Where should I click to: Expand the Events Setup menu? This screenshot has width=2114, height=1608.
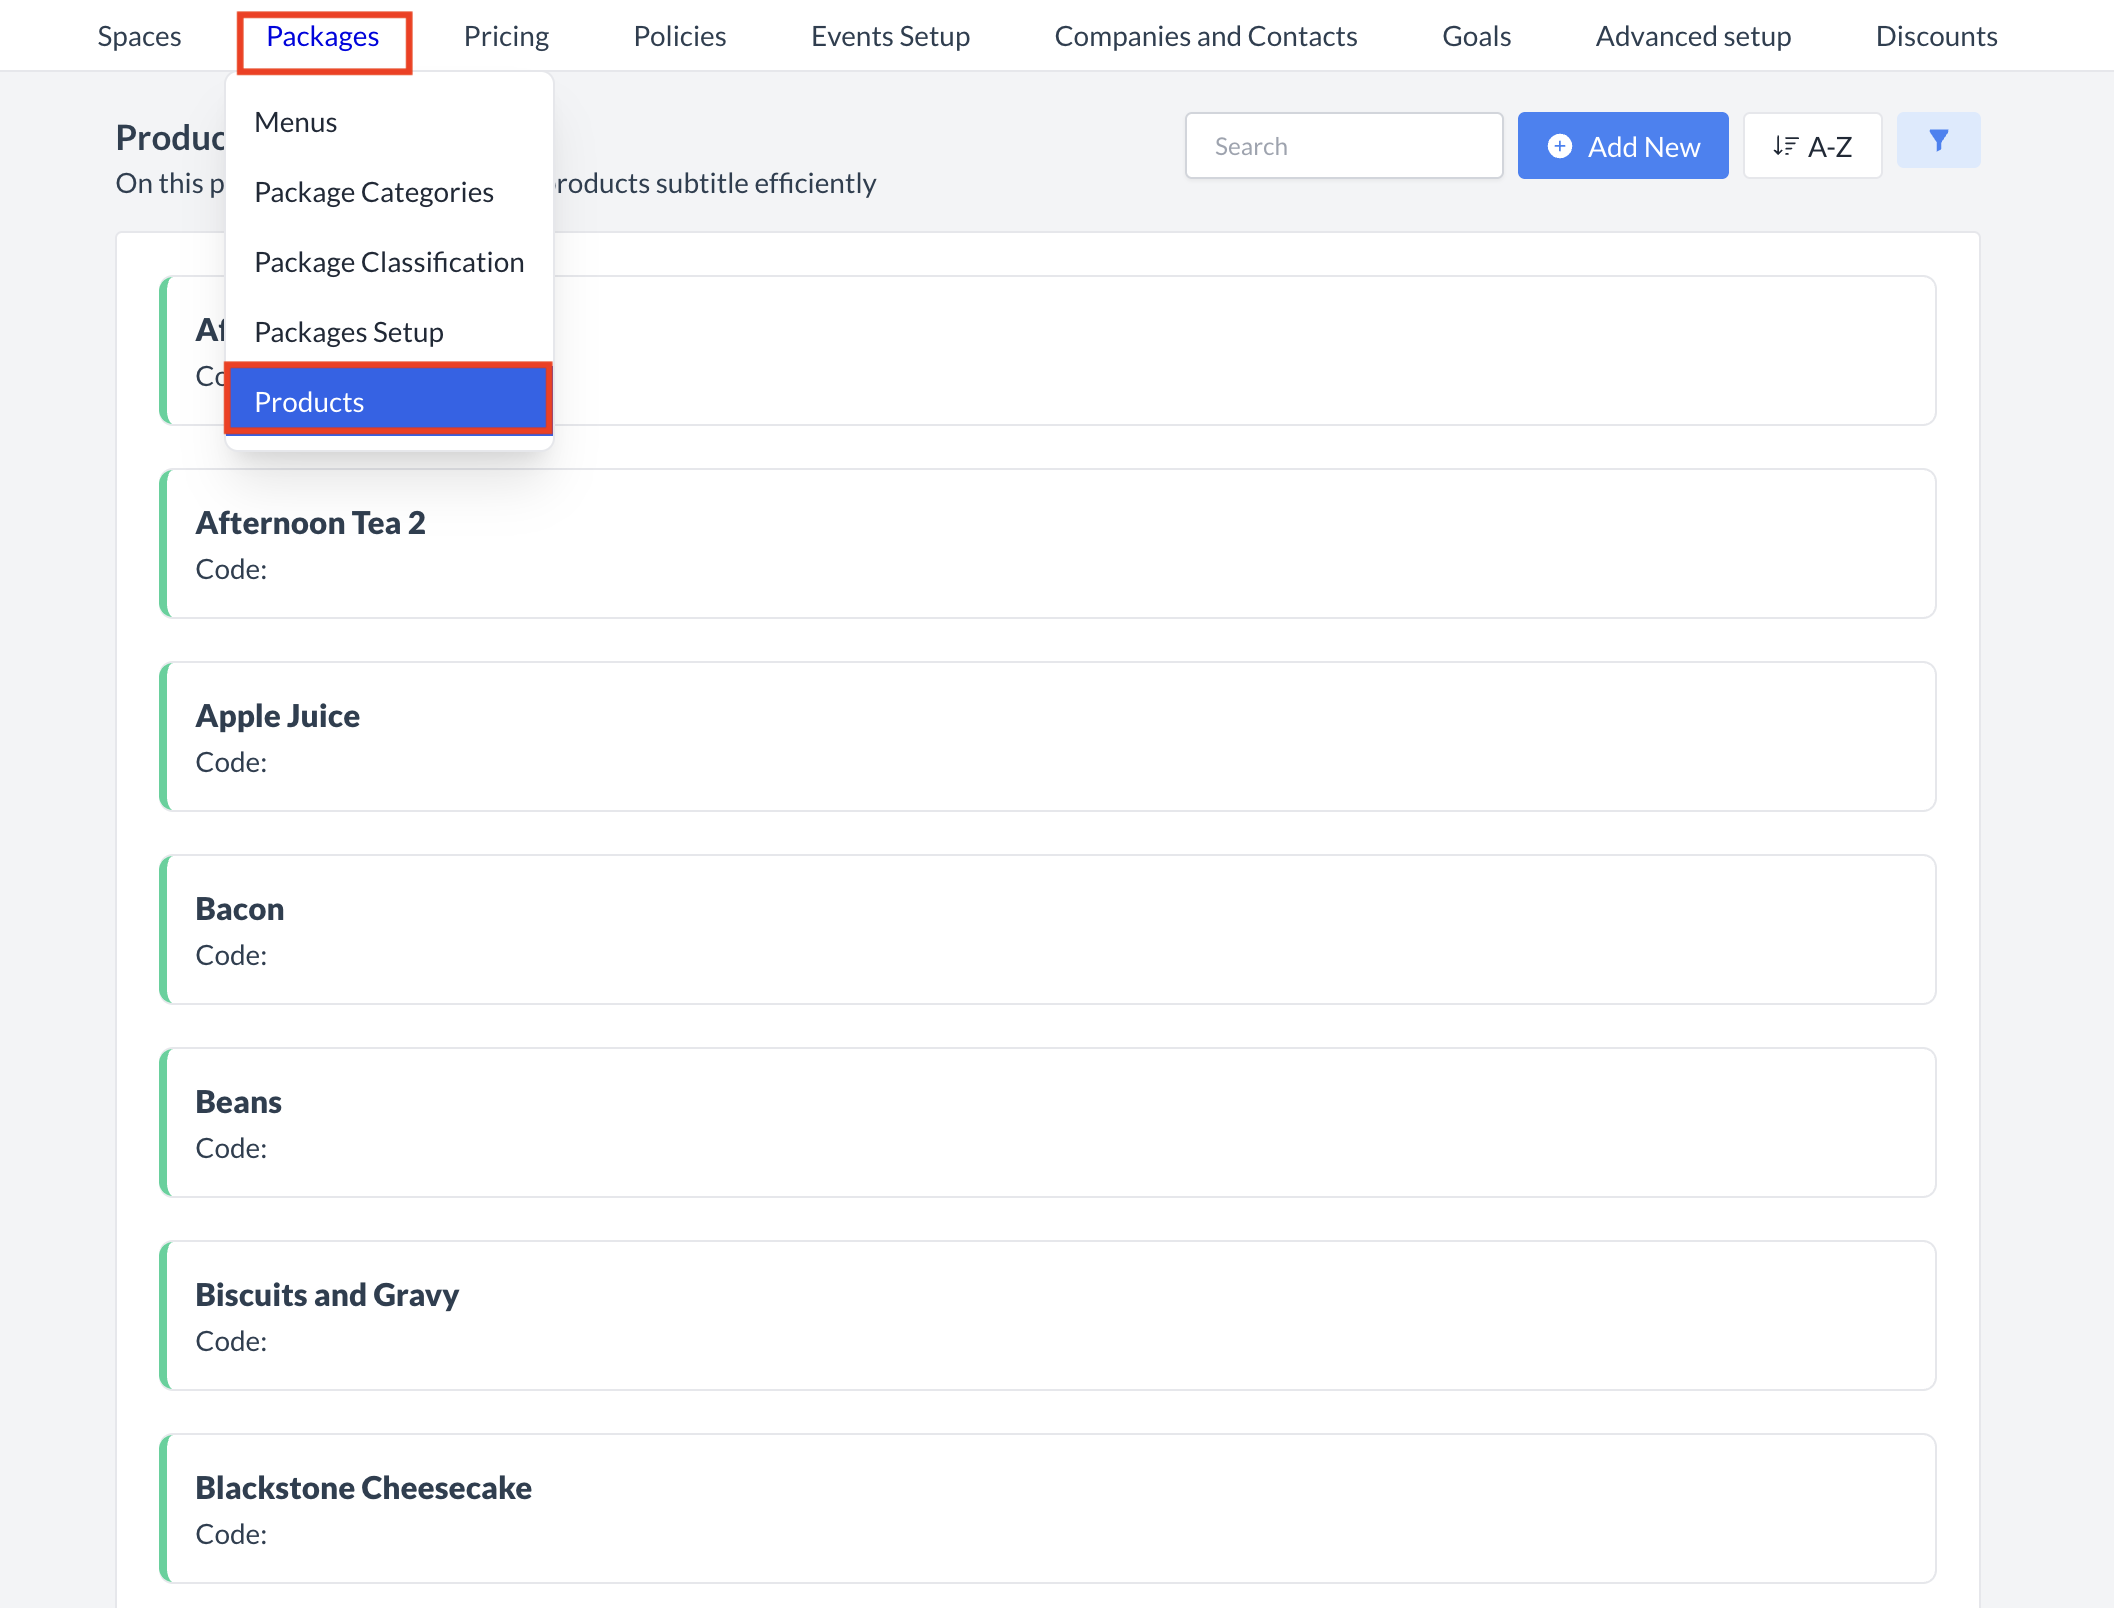tap(890, 37)
